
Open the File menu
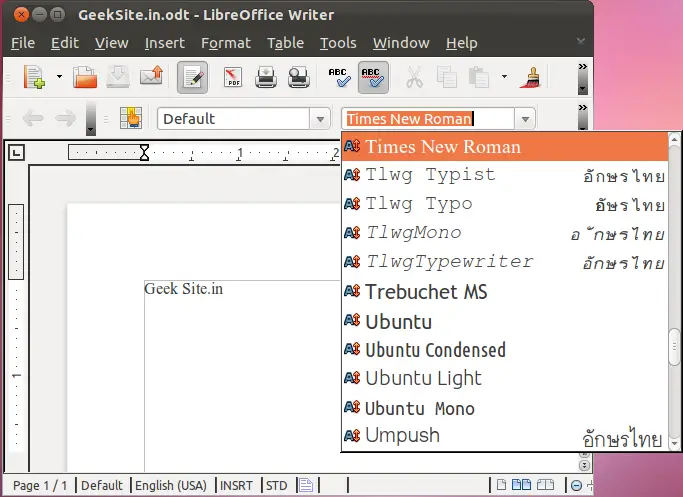[x=23, y=43]
